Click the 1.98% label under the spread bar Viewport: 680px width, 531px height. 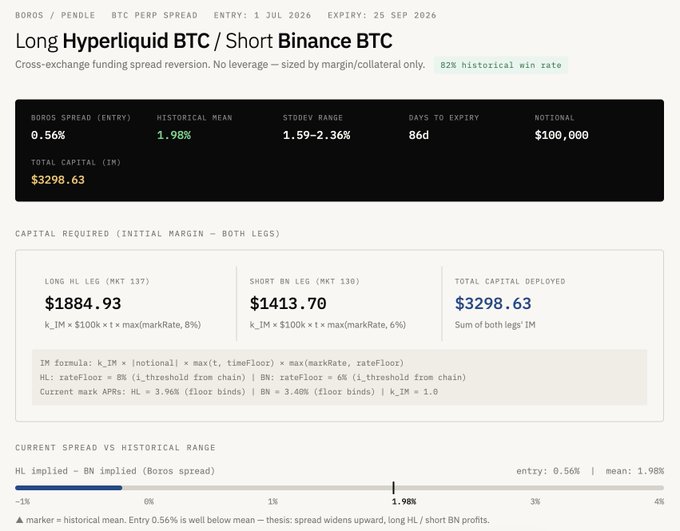pos(404,502)
